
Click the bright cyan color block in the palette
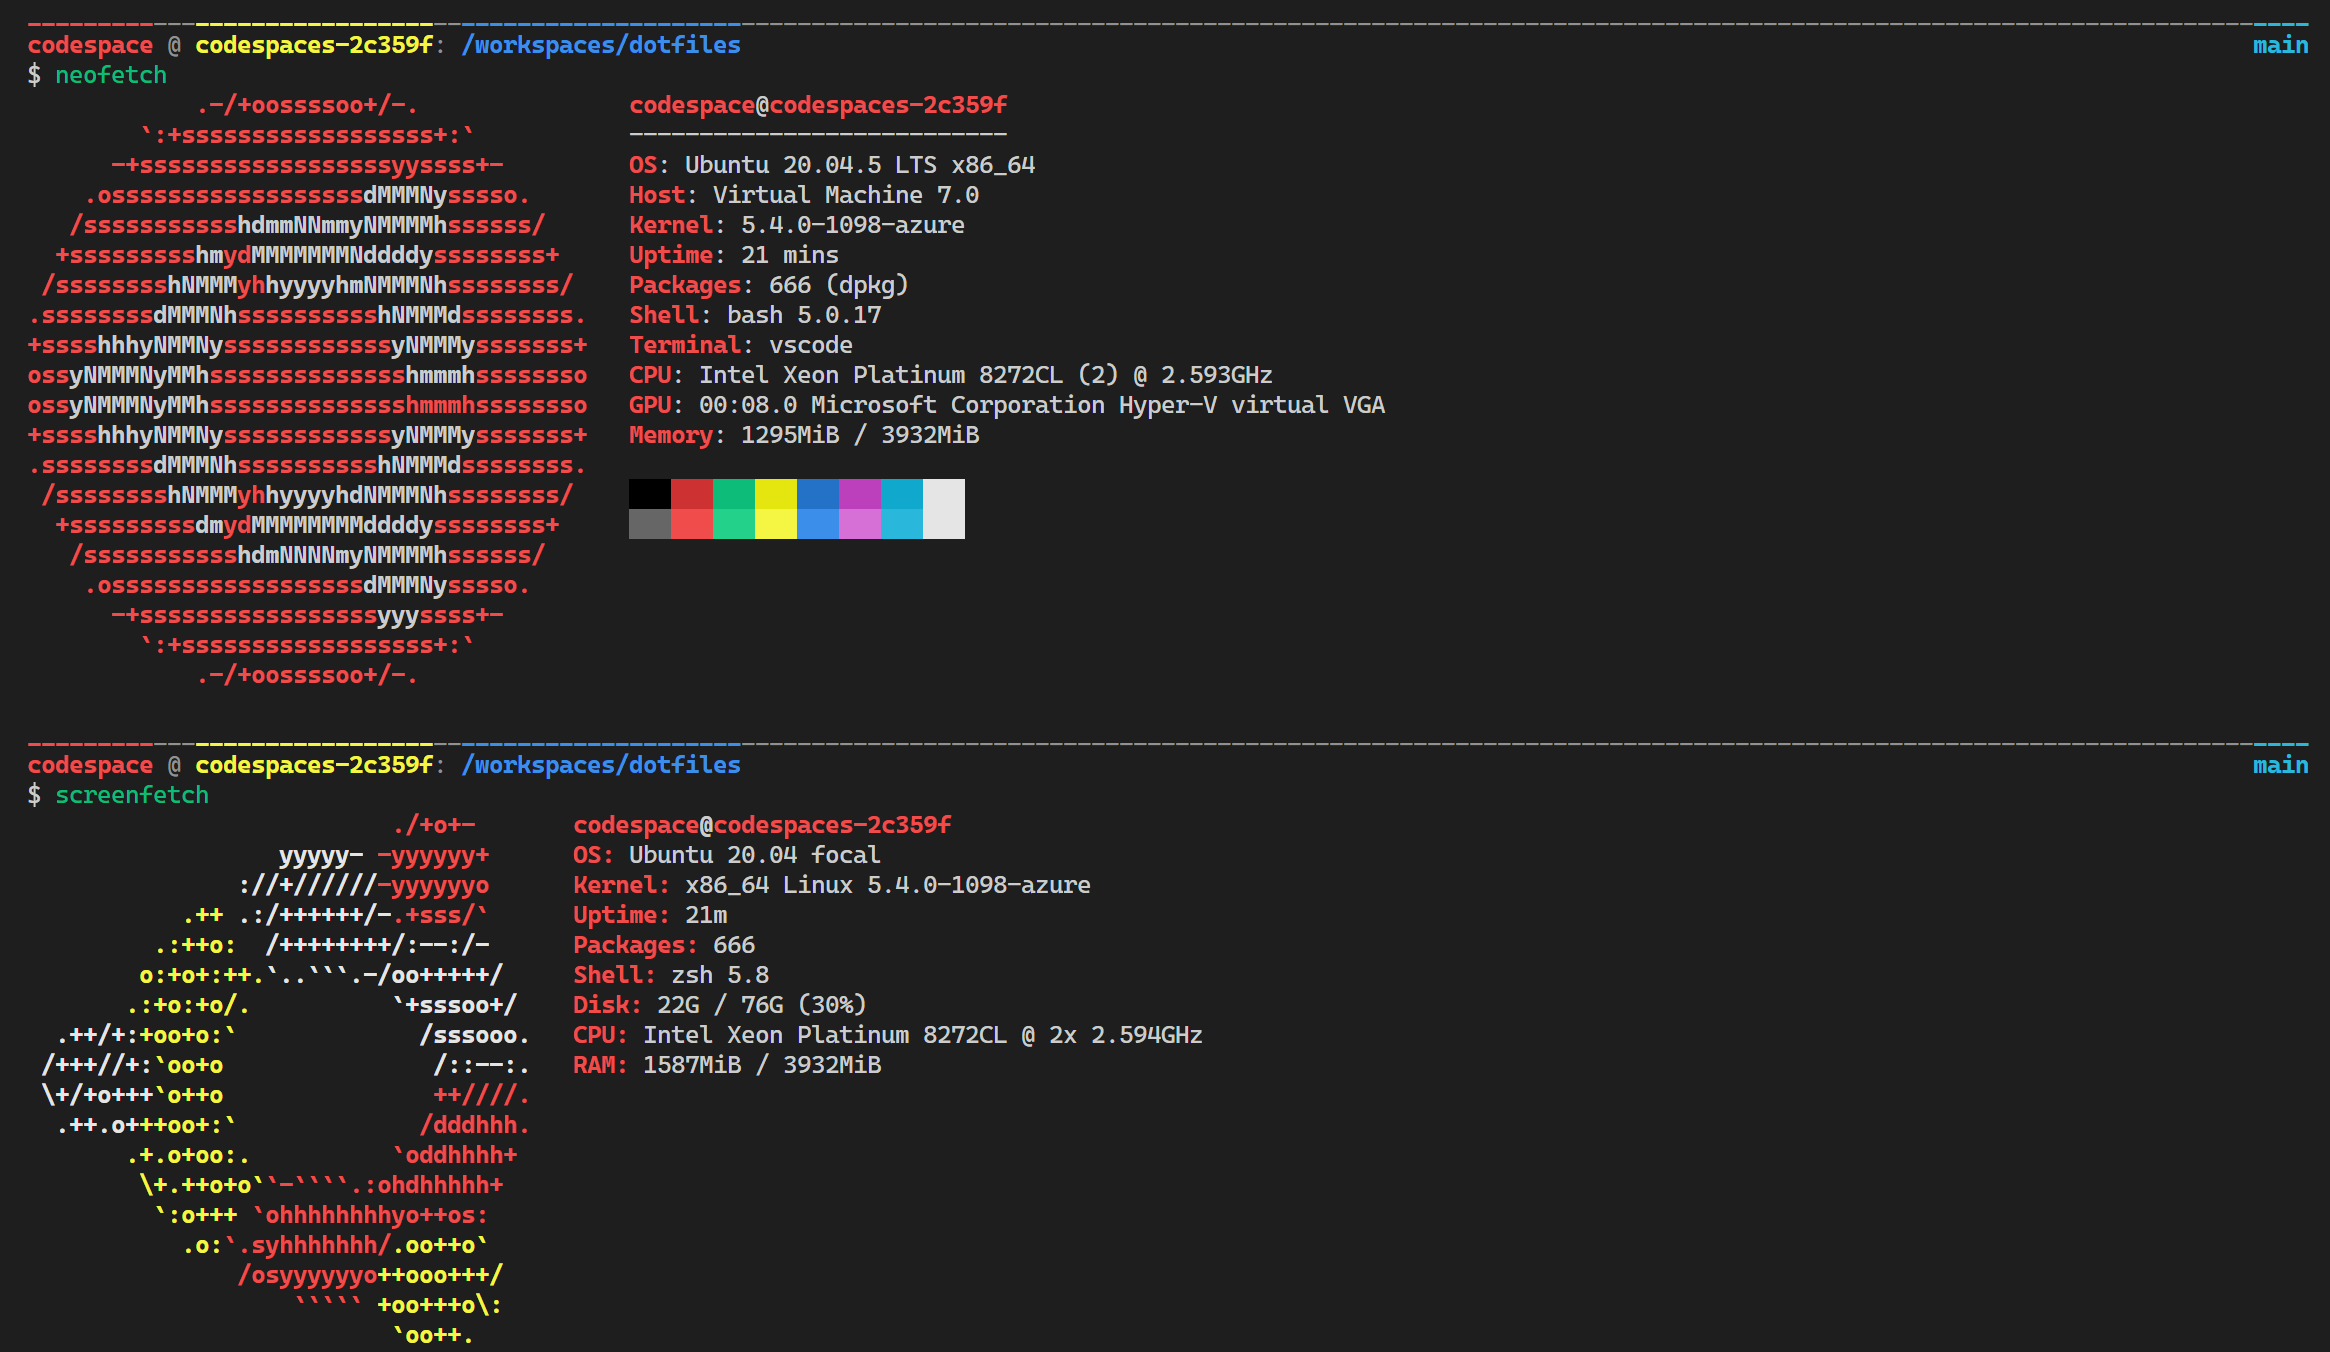(x=902, y=524)
